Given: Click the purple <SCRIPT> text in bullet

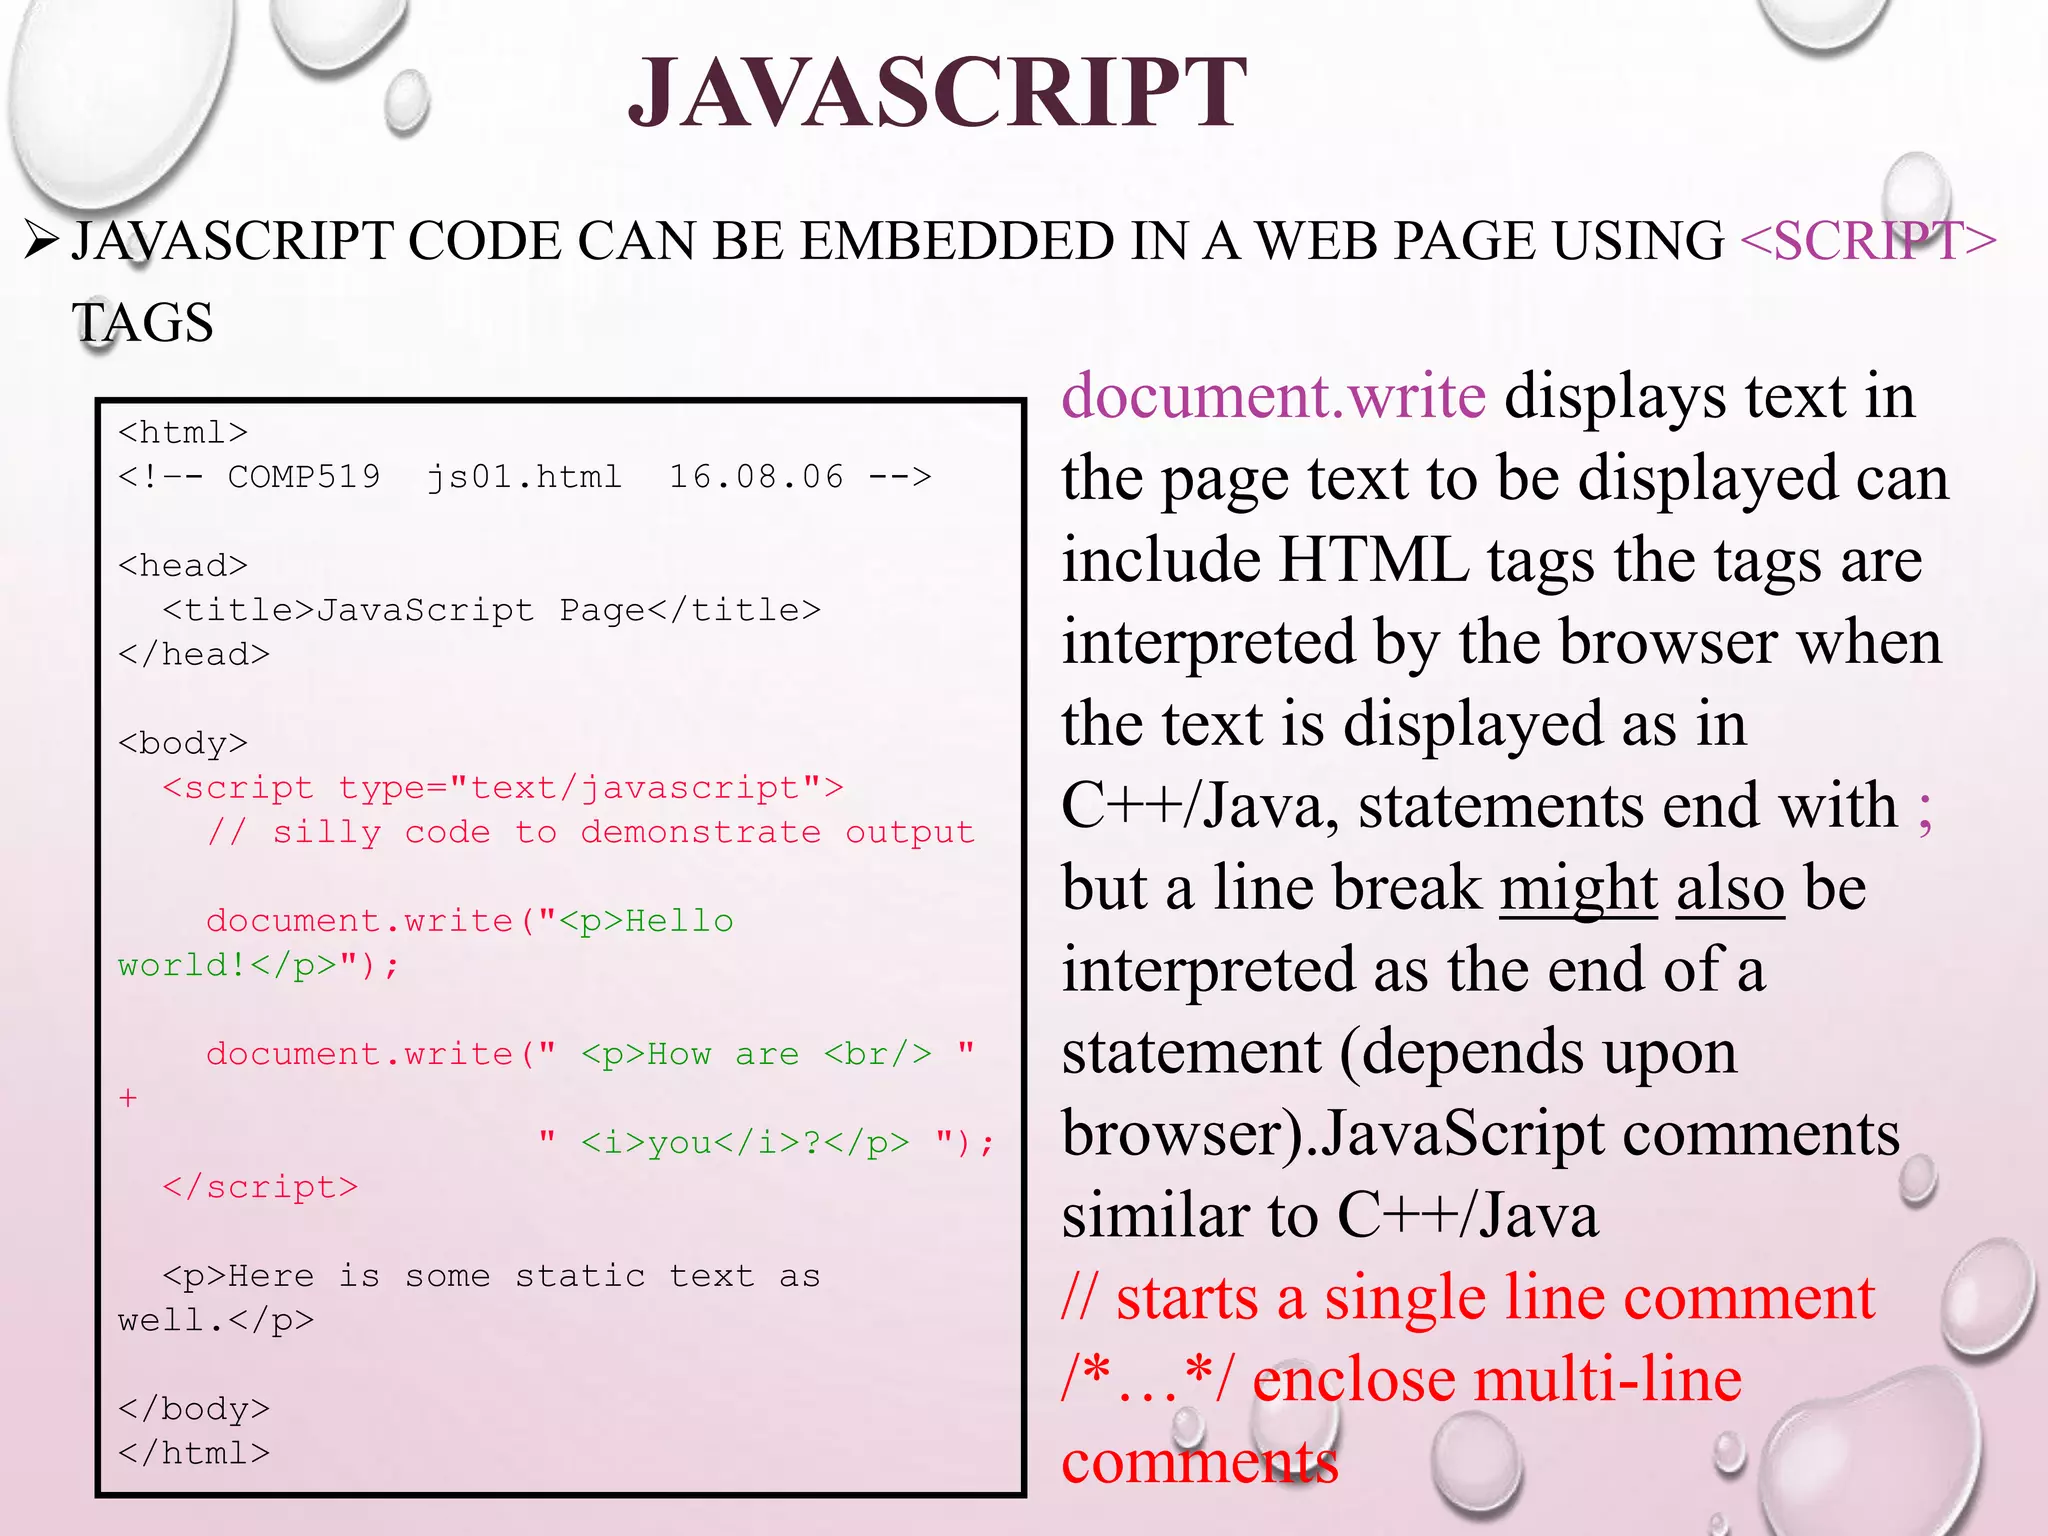Looking at the screenshot, I should point(1868,241).
